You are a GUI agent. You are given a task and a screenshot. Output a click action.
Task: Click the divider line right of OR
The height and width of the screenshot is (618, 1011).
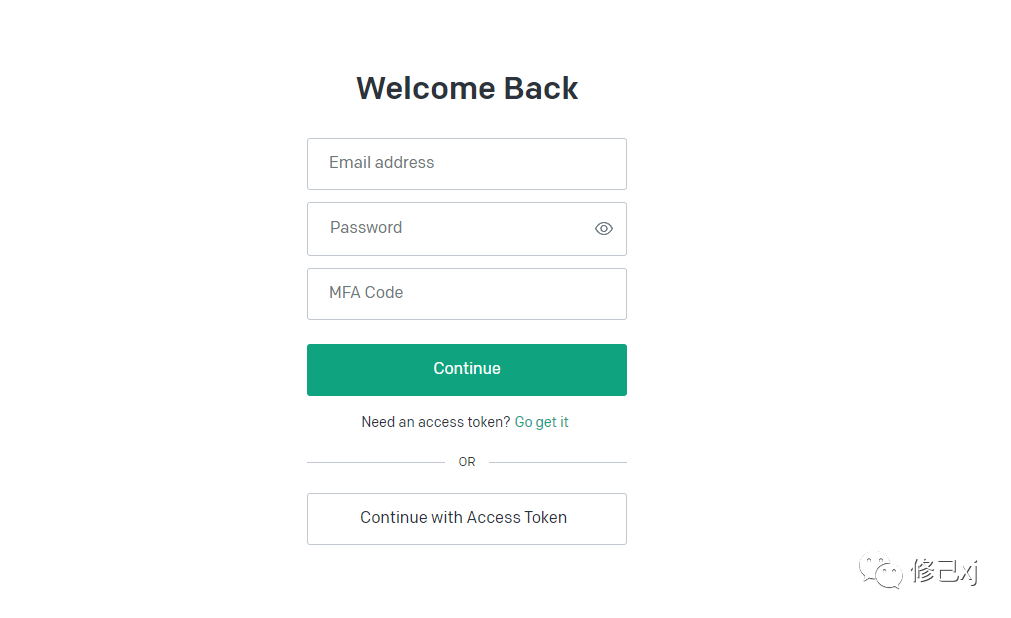[558, 463]
